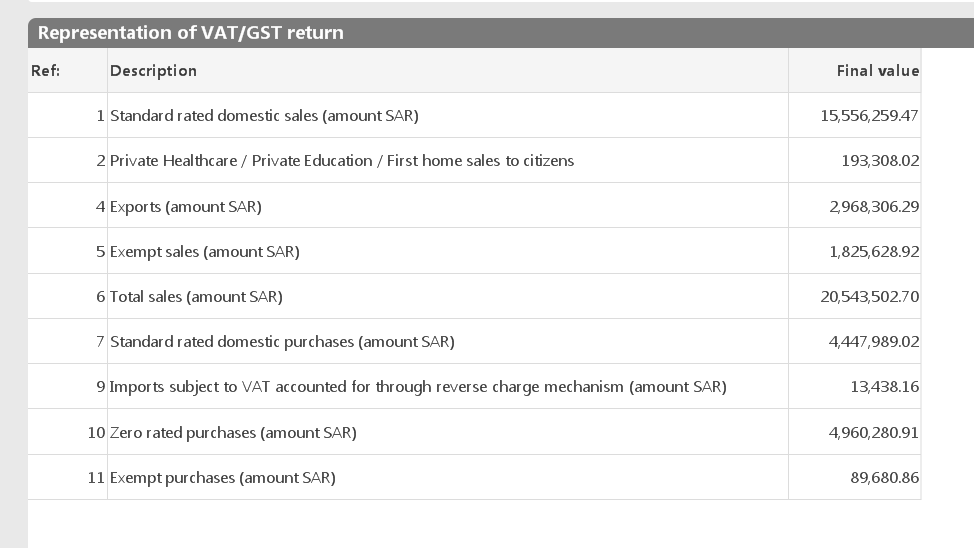
Task: Click the Final value column header
Action: [877, 71]
